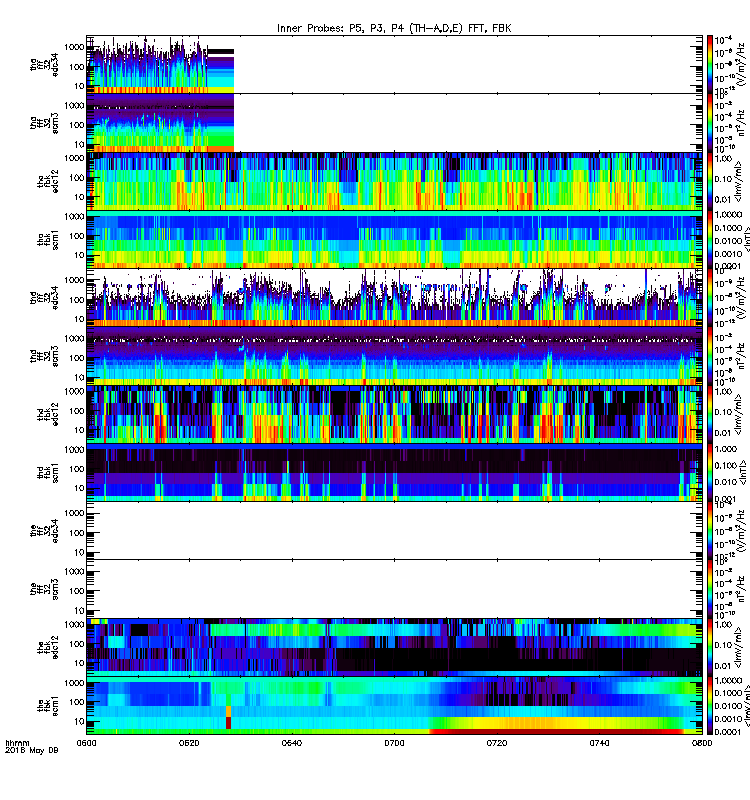
Task: Click inside the the fbk edc12 spectrogram panel
Action: (394, 647)
